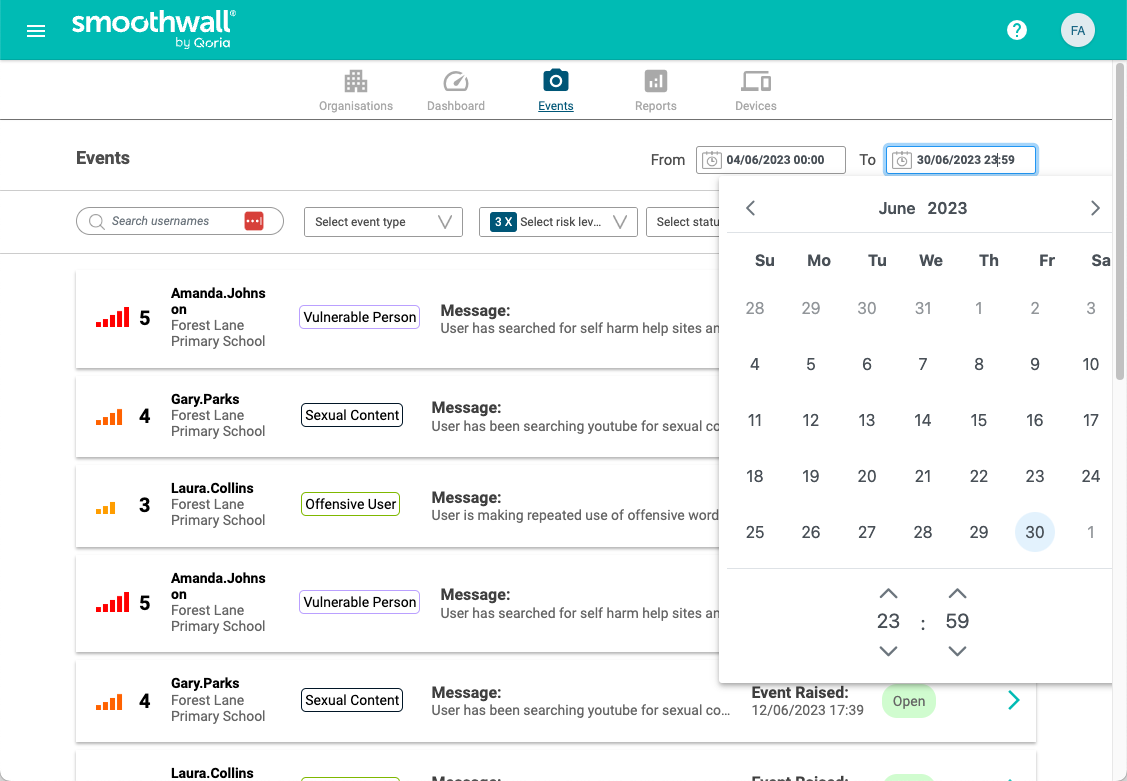This screenshot has height=781, width=1127.
Task: Switch to the Dashboard tab
Action: [456, 91]
